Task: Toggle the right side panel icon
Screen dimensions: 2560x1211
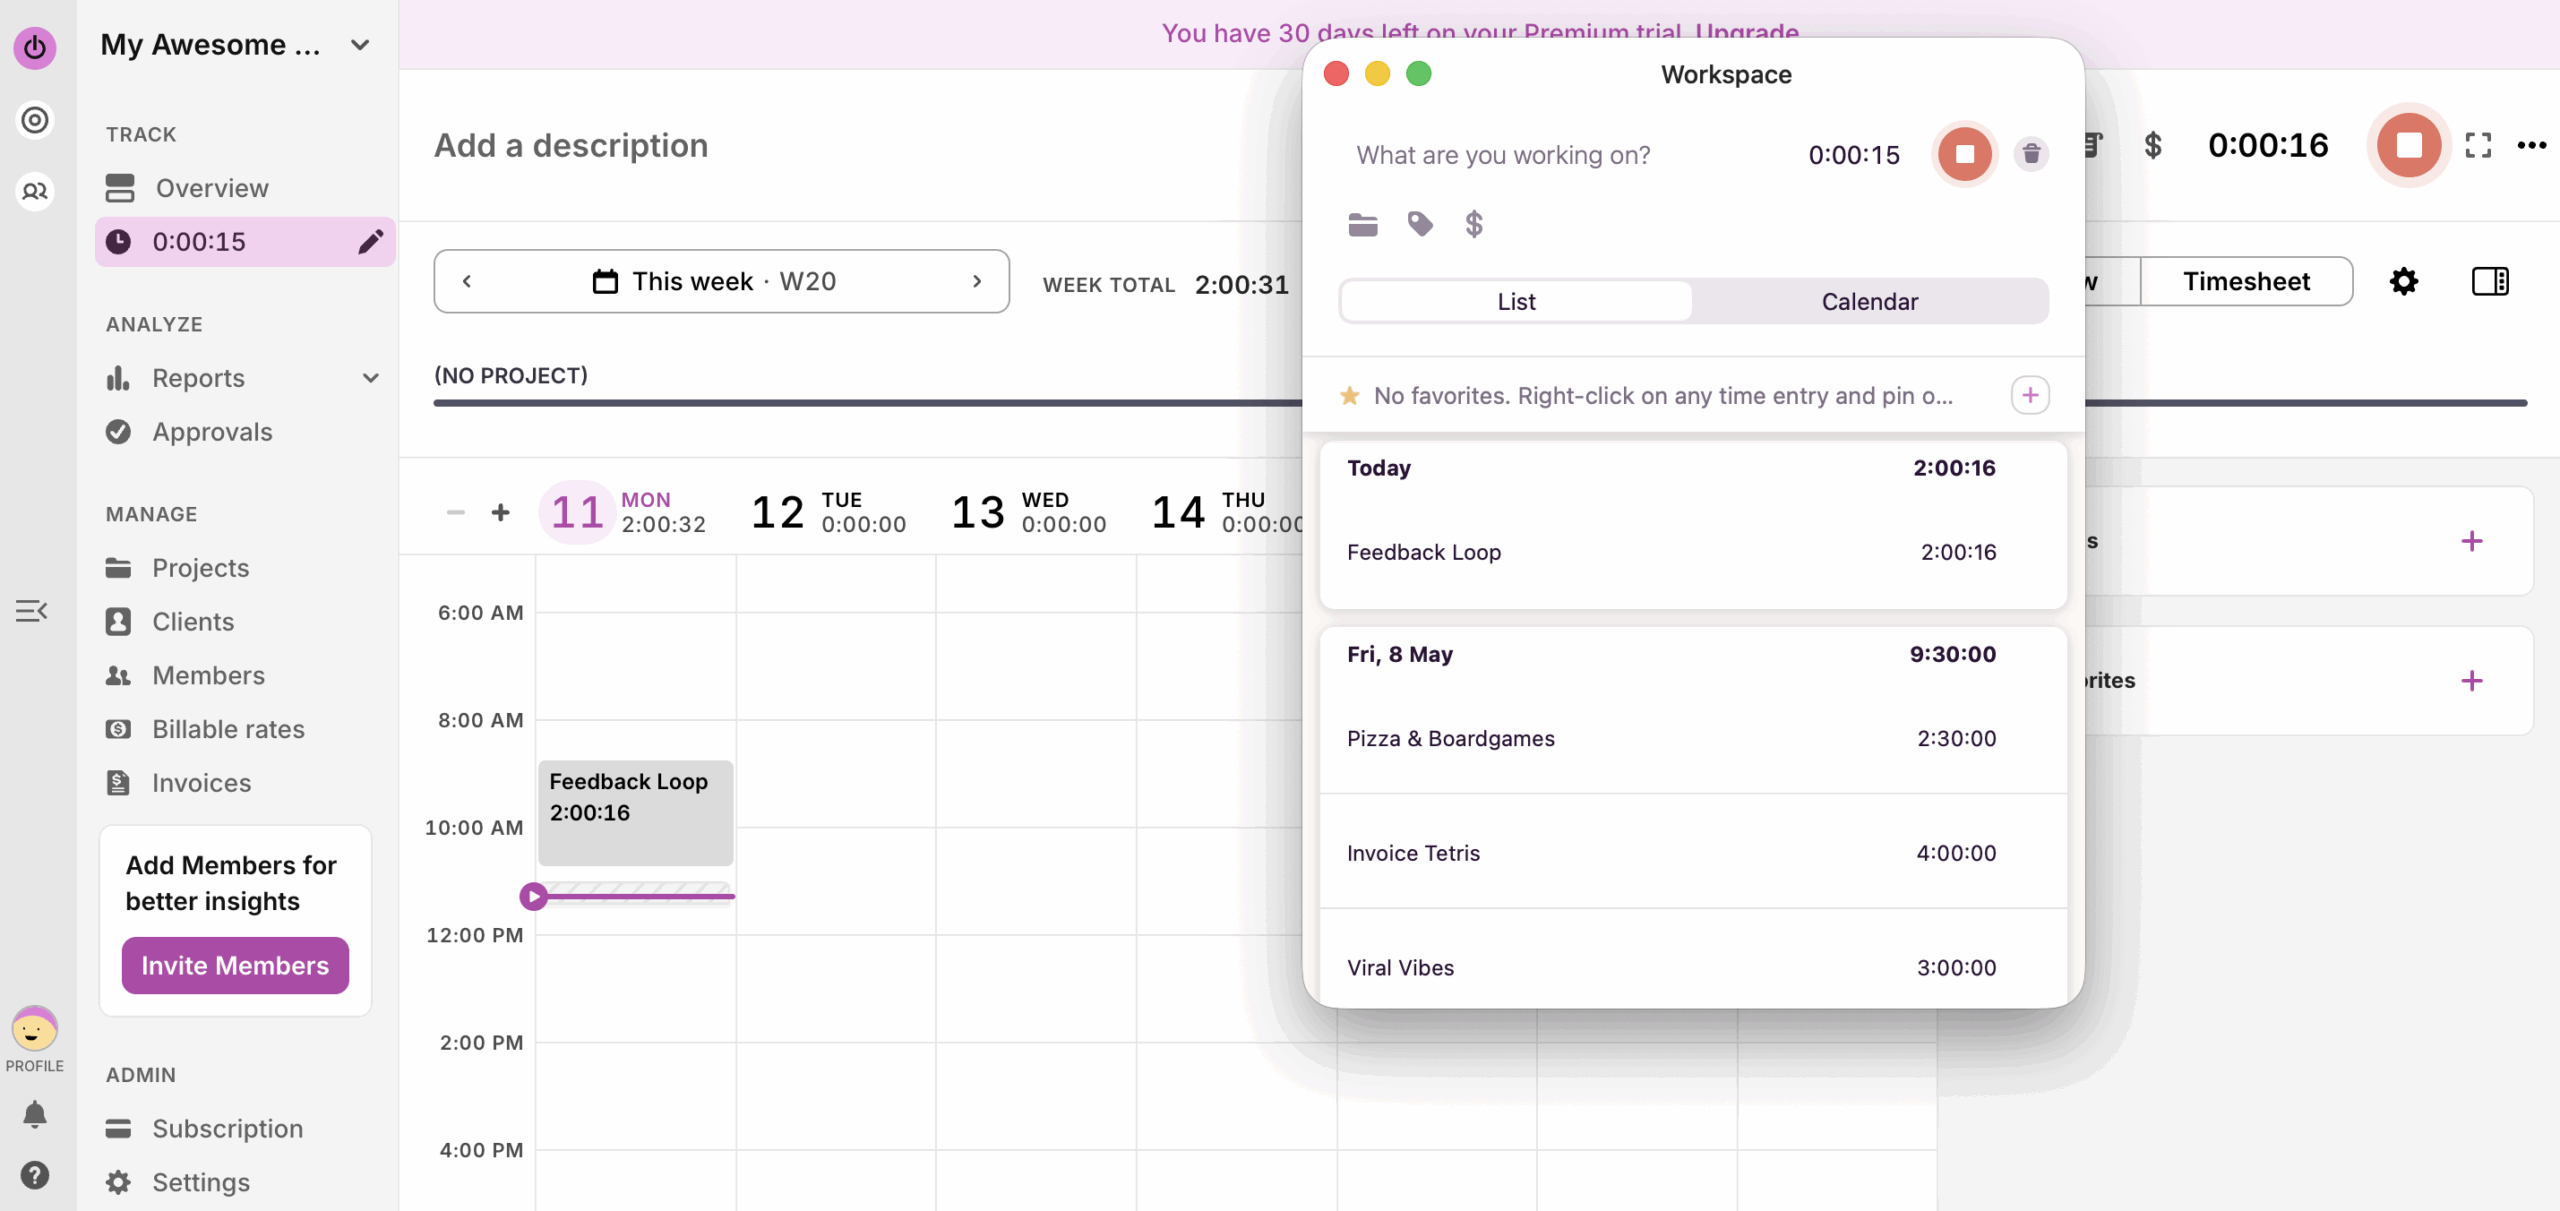Action: (x=2490, y=281)
